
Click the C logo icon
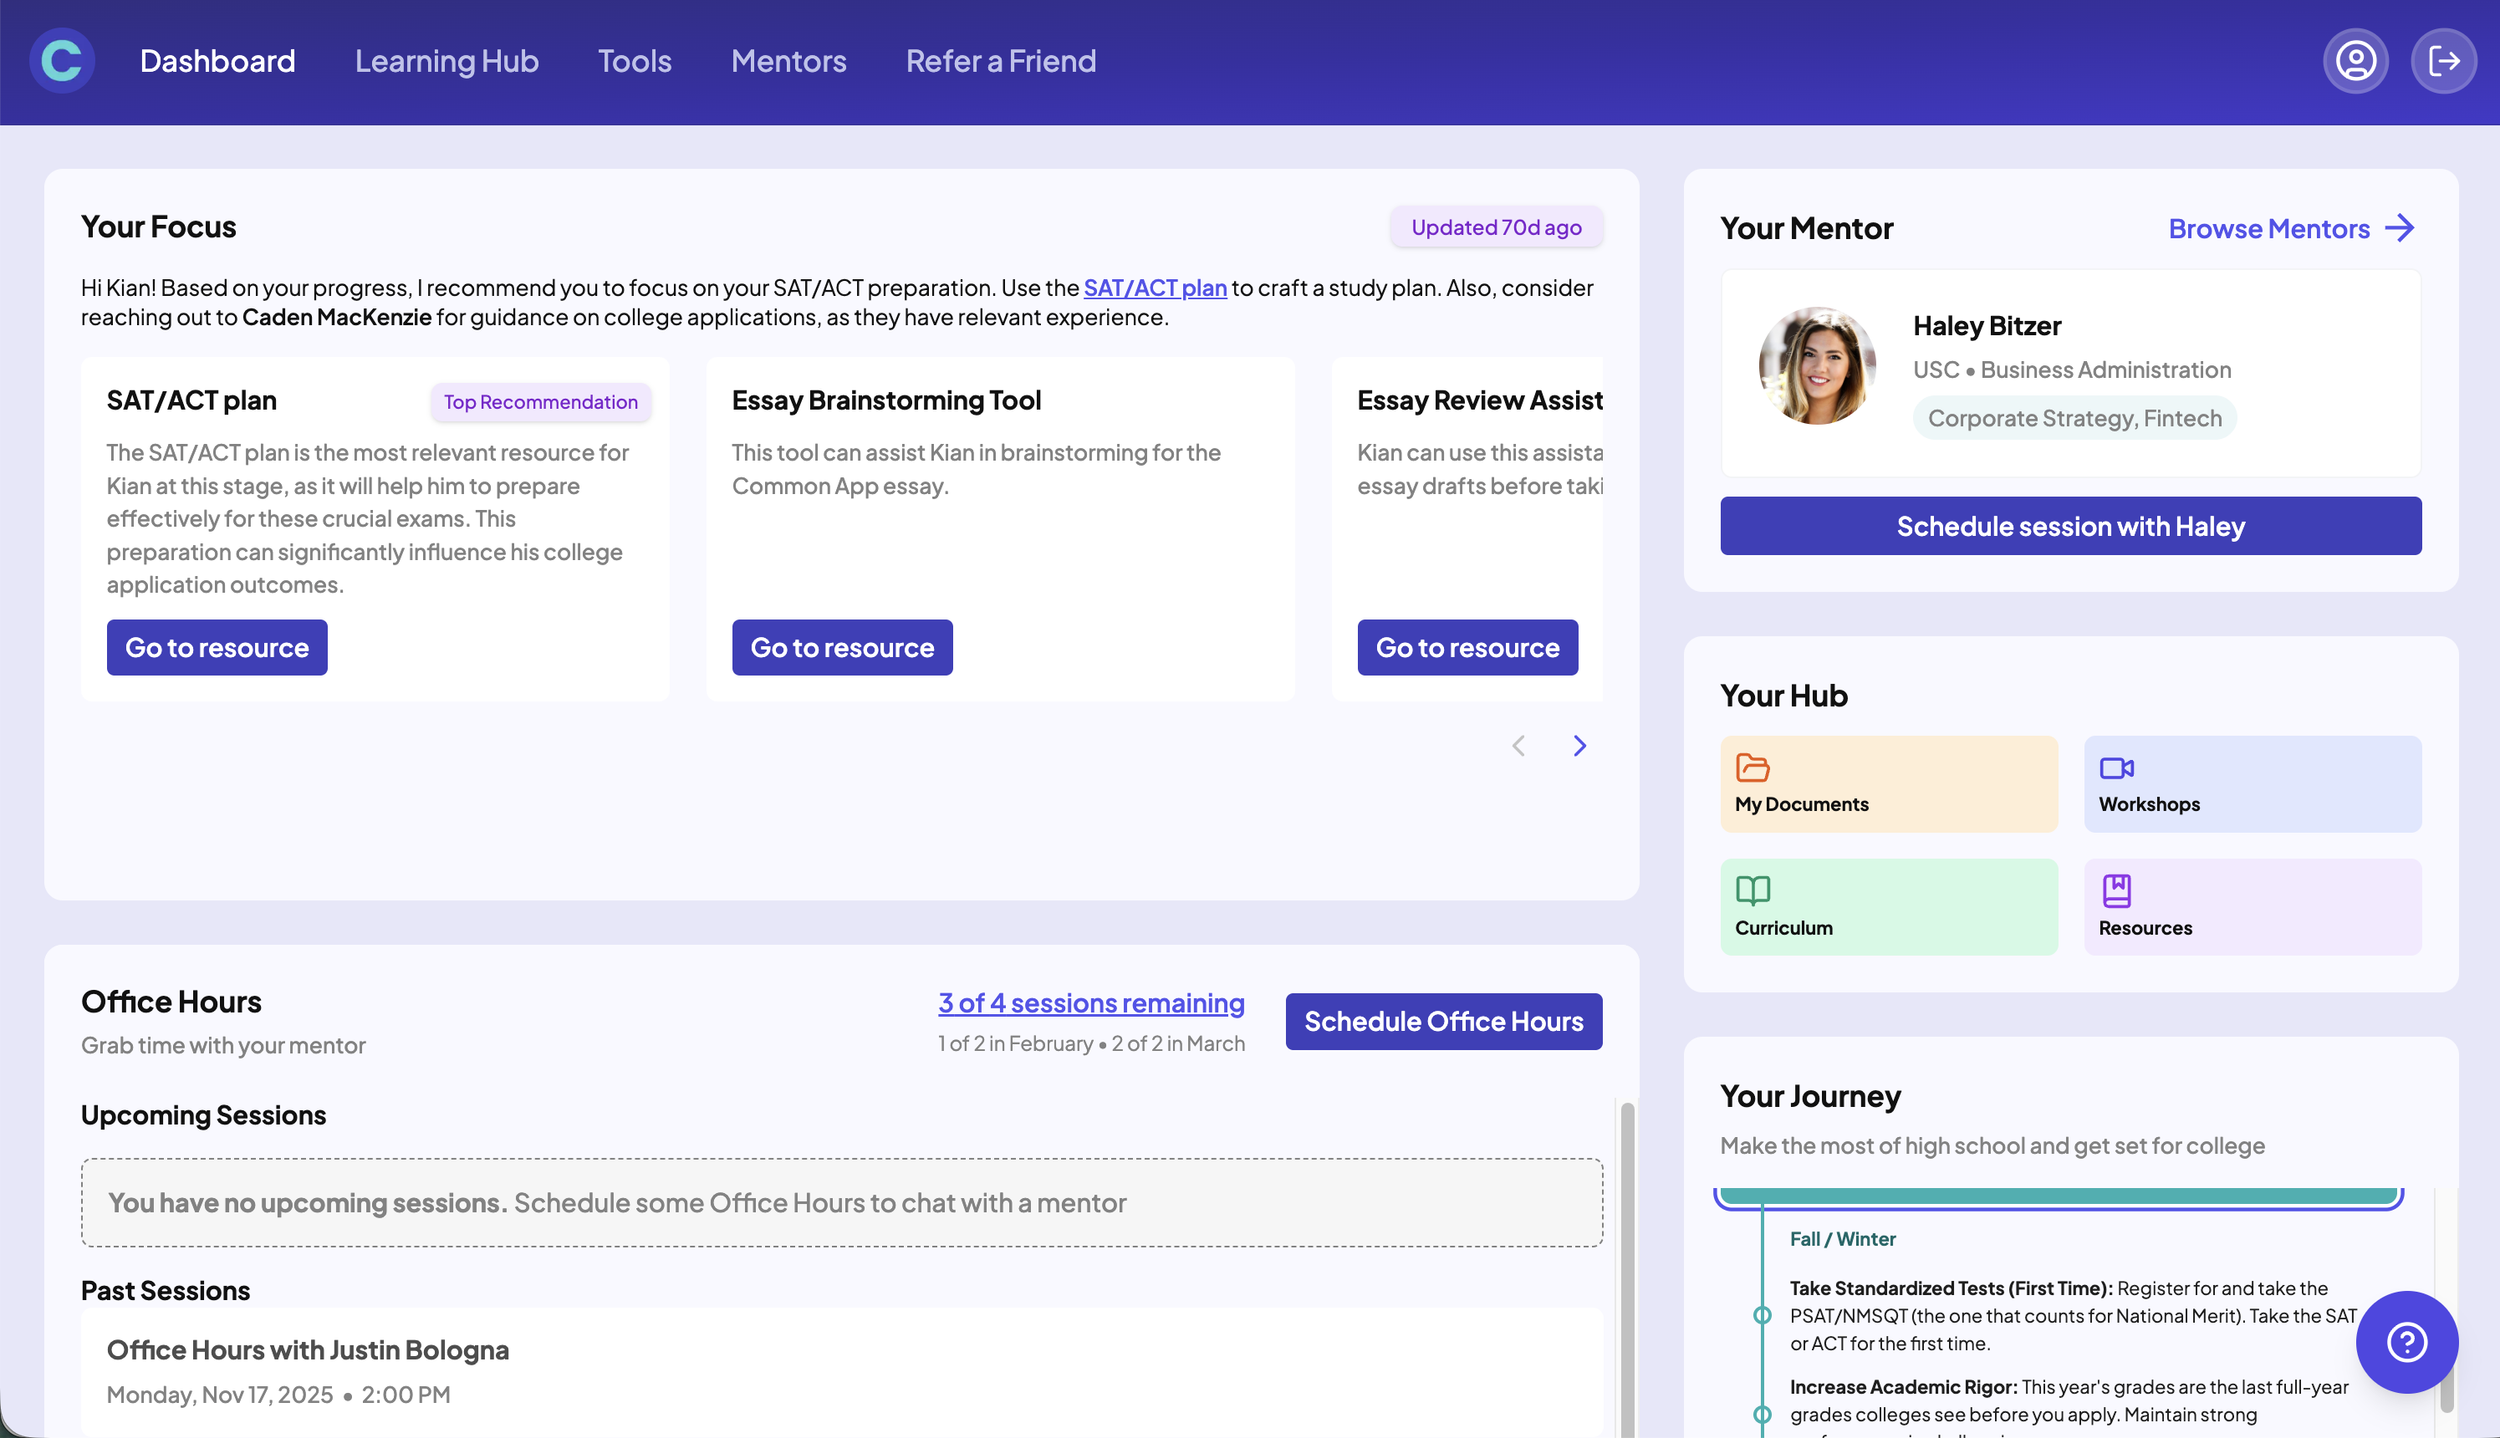tap(62, 61)
